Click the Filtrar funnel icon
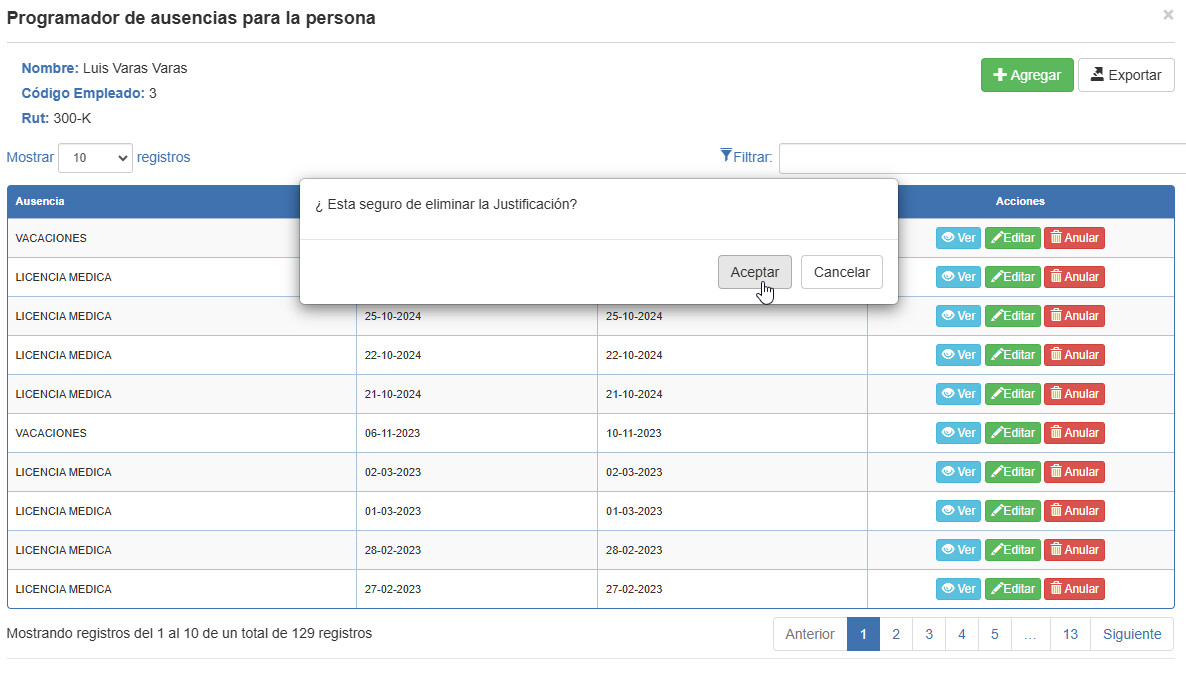The width and height of the screenshot is (1186, 679). point(725,156)
